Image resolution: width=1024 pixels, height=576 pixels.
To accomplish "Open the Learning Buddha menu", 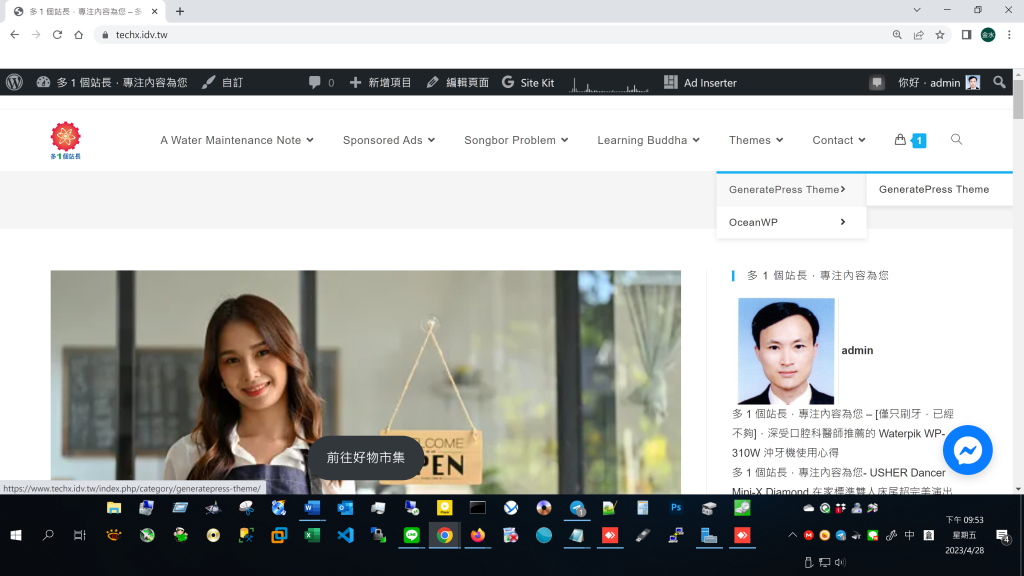I will 648,141.
